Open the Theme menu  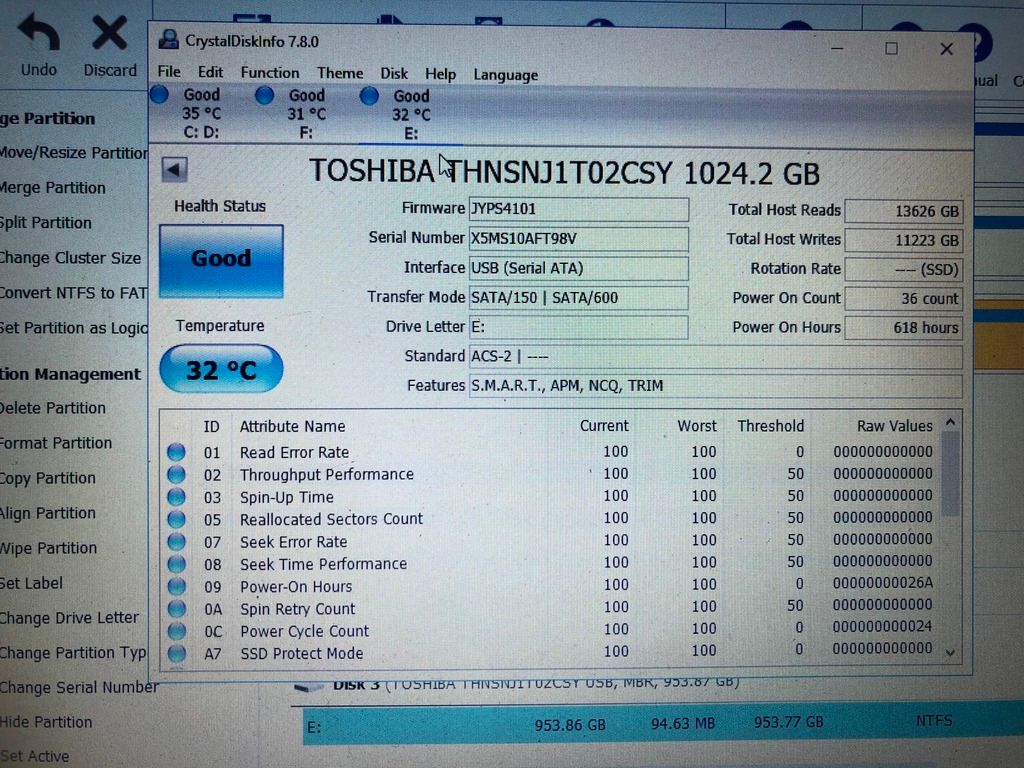pyautogui.click(x=340, y=73)
